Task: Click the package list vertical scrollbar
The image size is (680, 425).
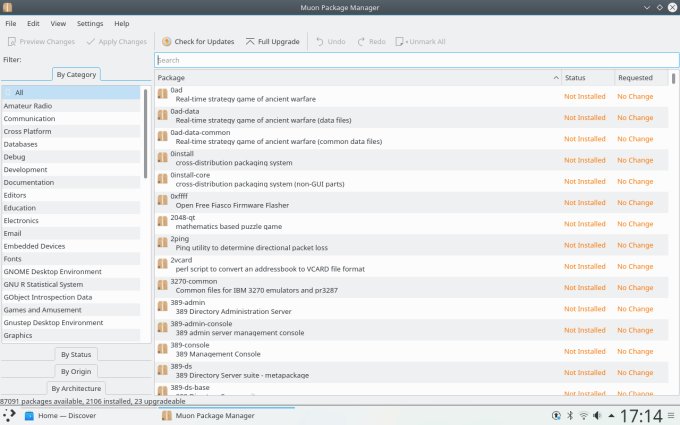Action: (x=673, y=78)
